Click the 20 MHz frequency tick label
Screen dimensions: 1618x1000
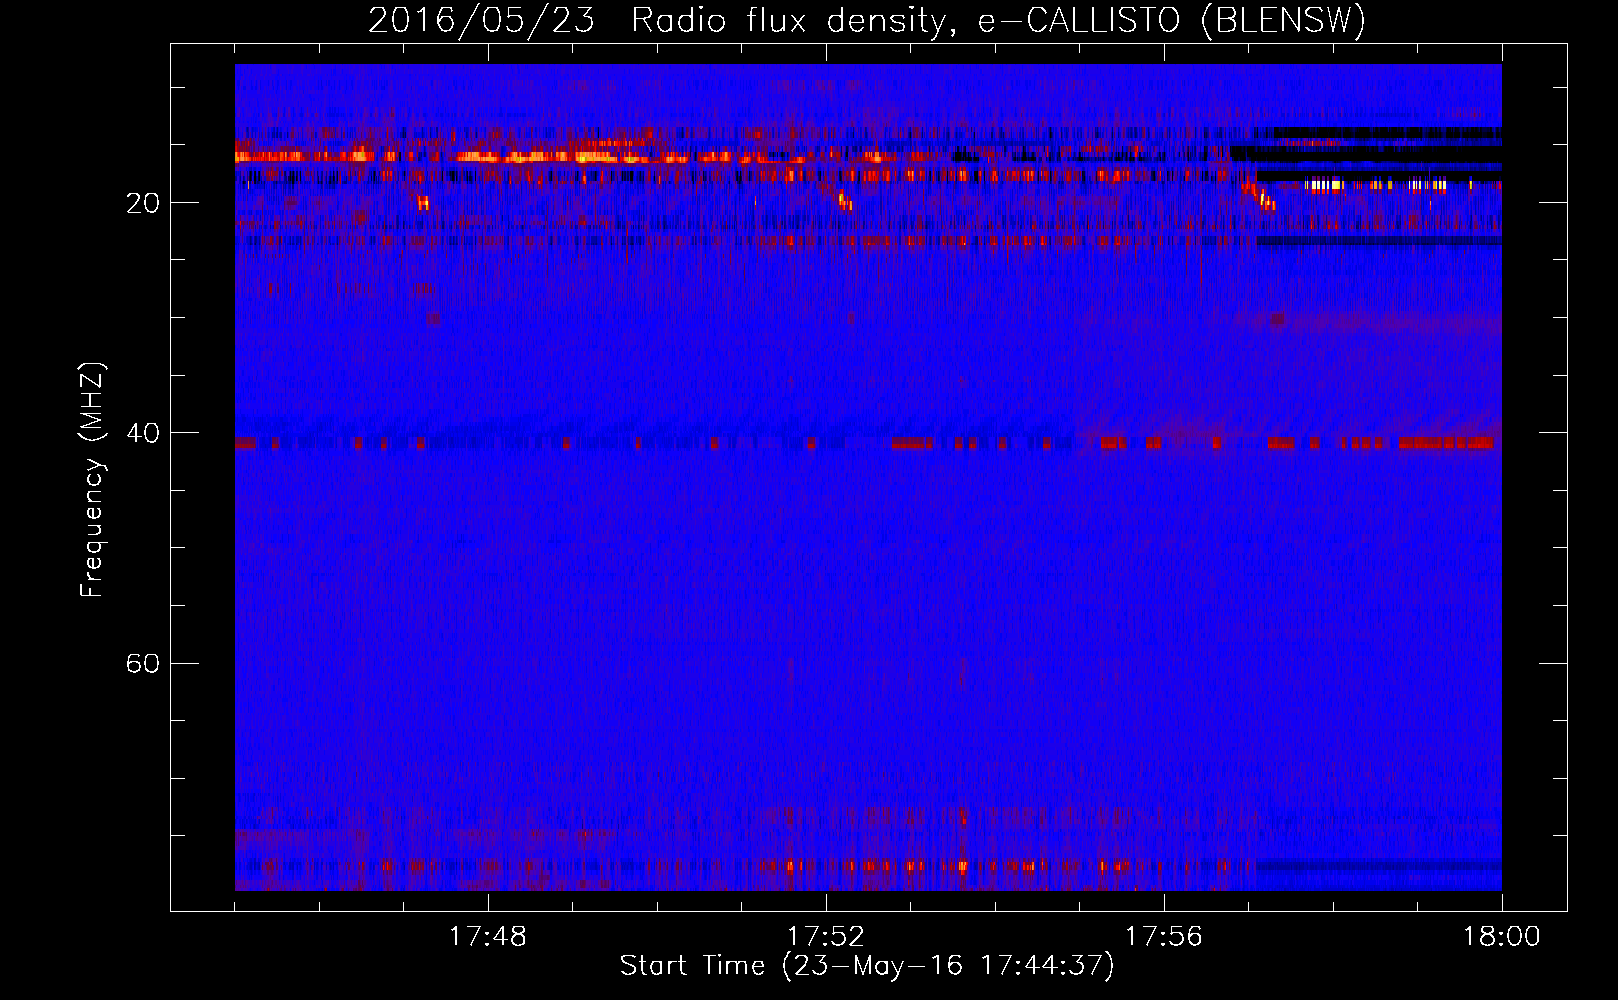[x=142, y=203]
